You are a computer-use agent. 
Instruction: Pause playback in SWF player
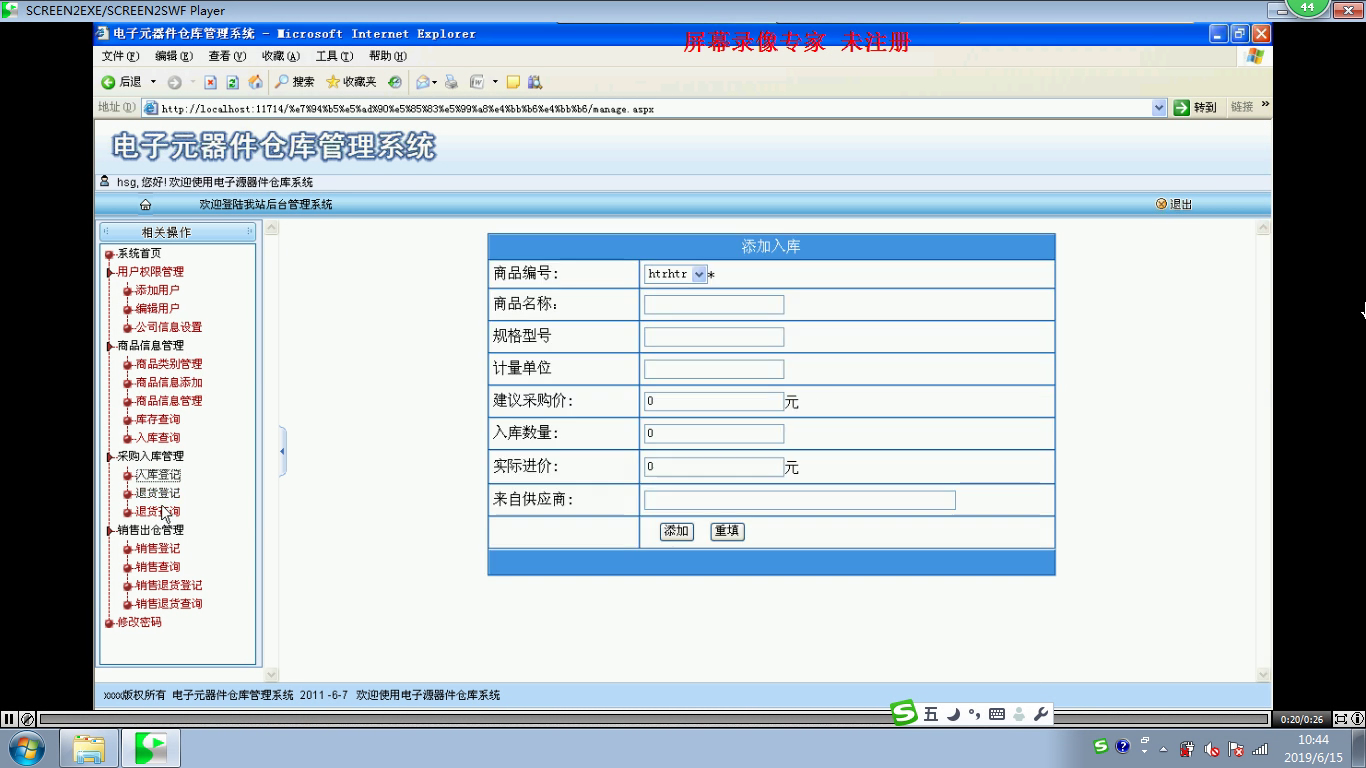(x=9, y=719)
